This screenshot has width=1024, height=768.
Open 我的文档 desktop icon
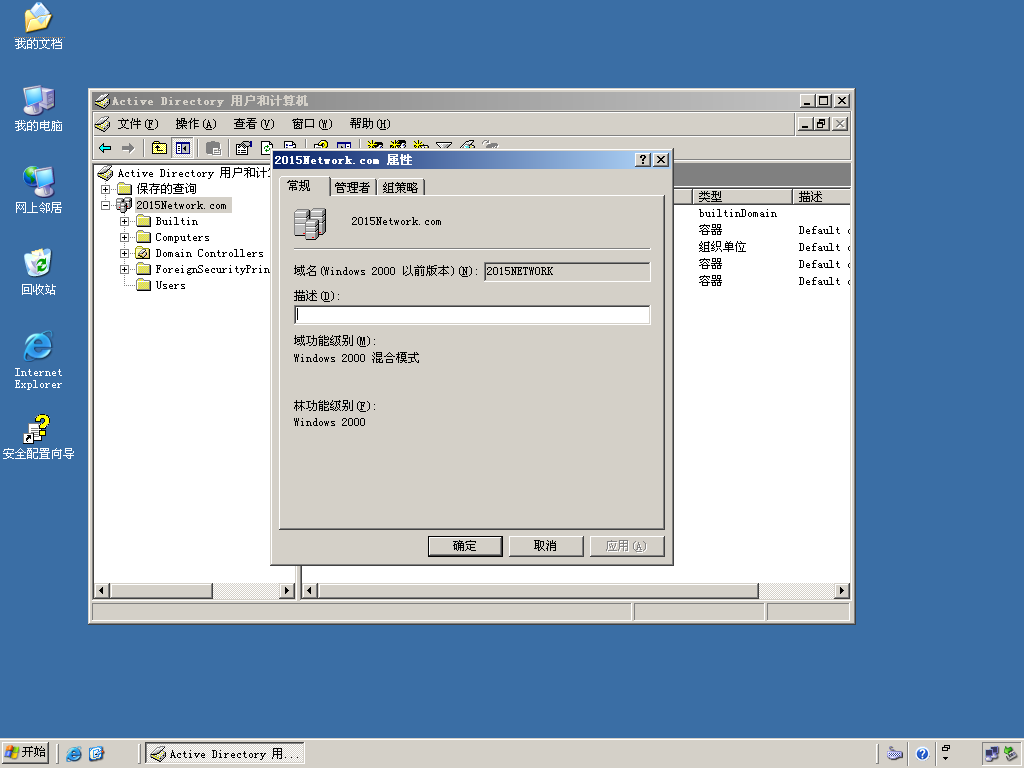coord(38,27)
